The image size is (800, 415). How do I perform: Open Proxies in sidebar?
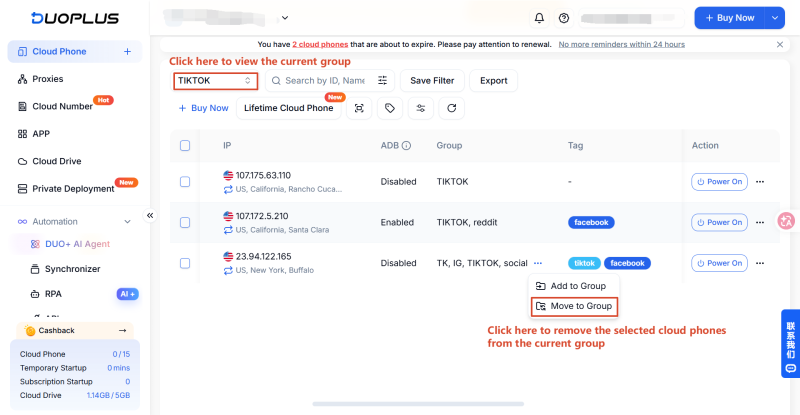(x=47, y=79)
